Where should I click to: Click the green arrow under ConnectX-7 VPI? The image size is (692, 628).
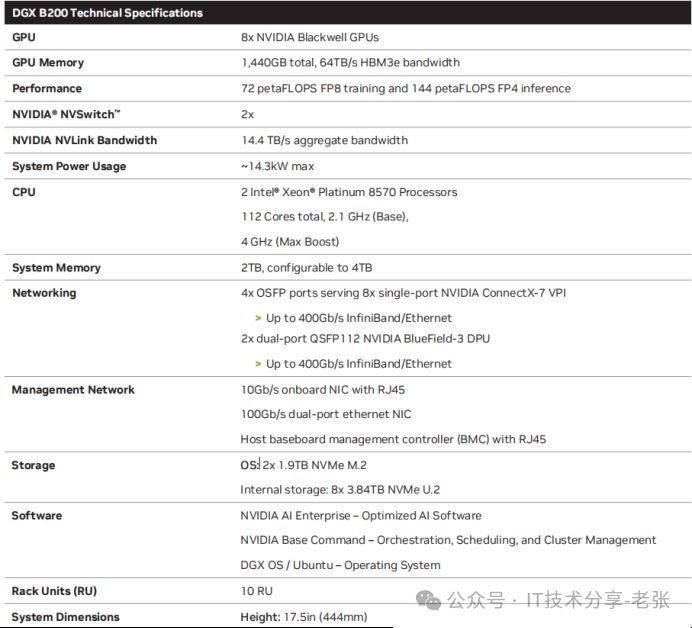click(258, 318)
